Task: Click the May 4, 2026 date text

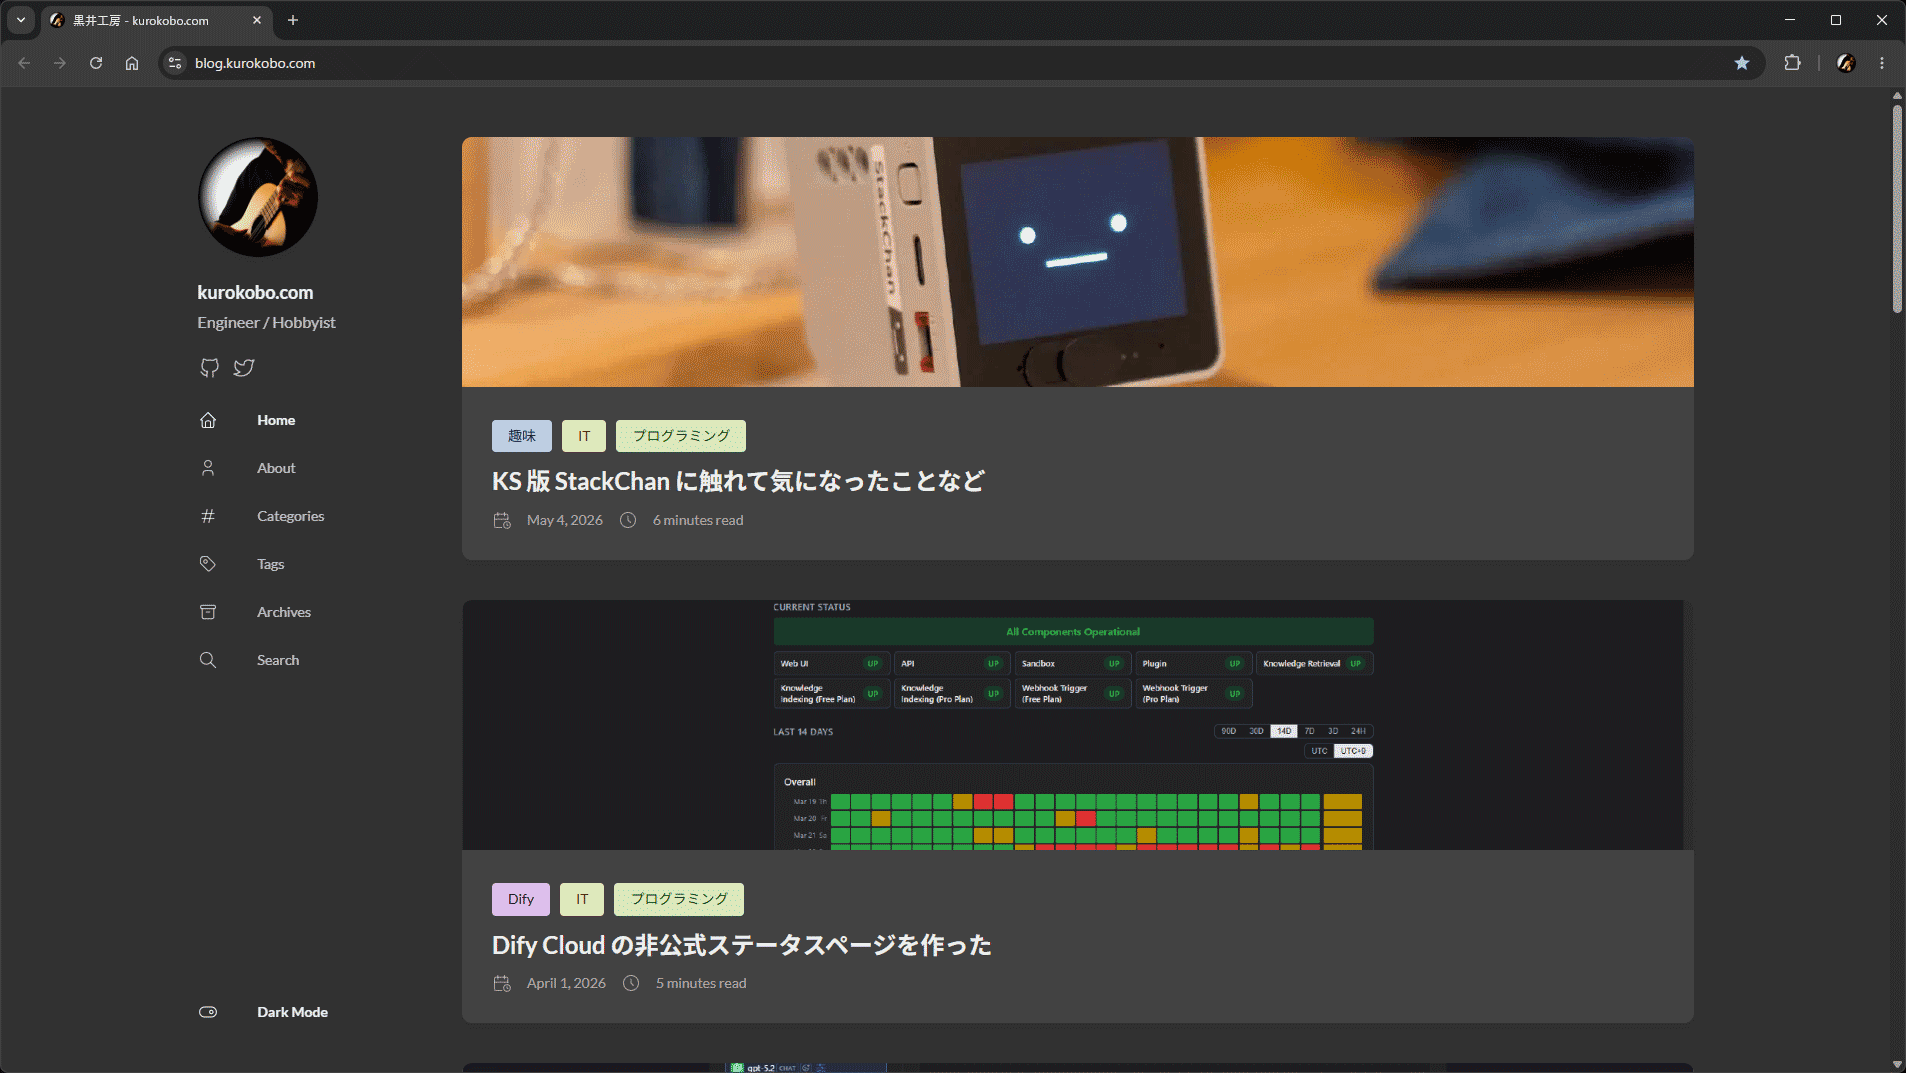Action: coord(565,520)
